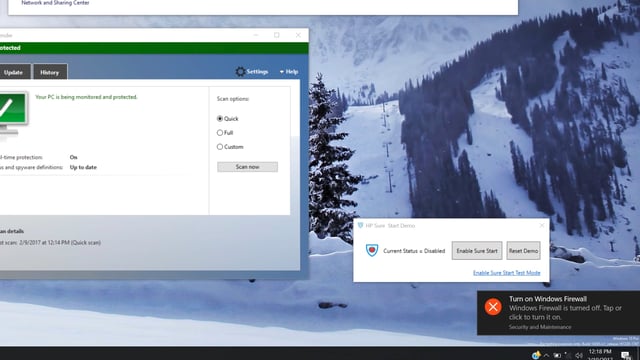
Task: Click 'Network and Sharing Center' text in back window
Action: point(55,3)
